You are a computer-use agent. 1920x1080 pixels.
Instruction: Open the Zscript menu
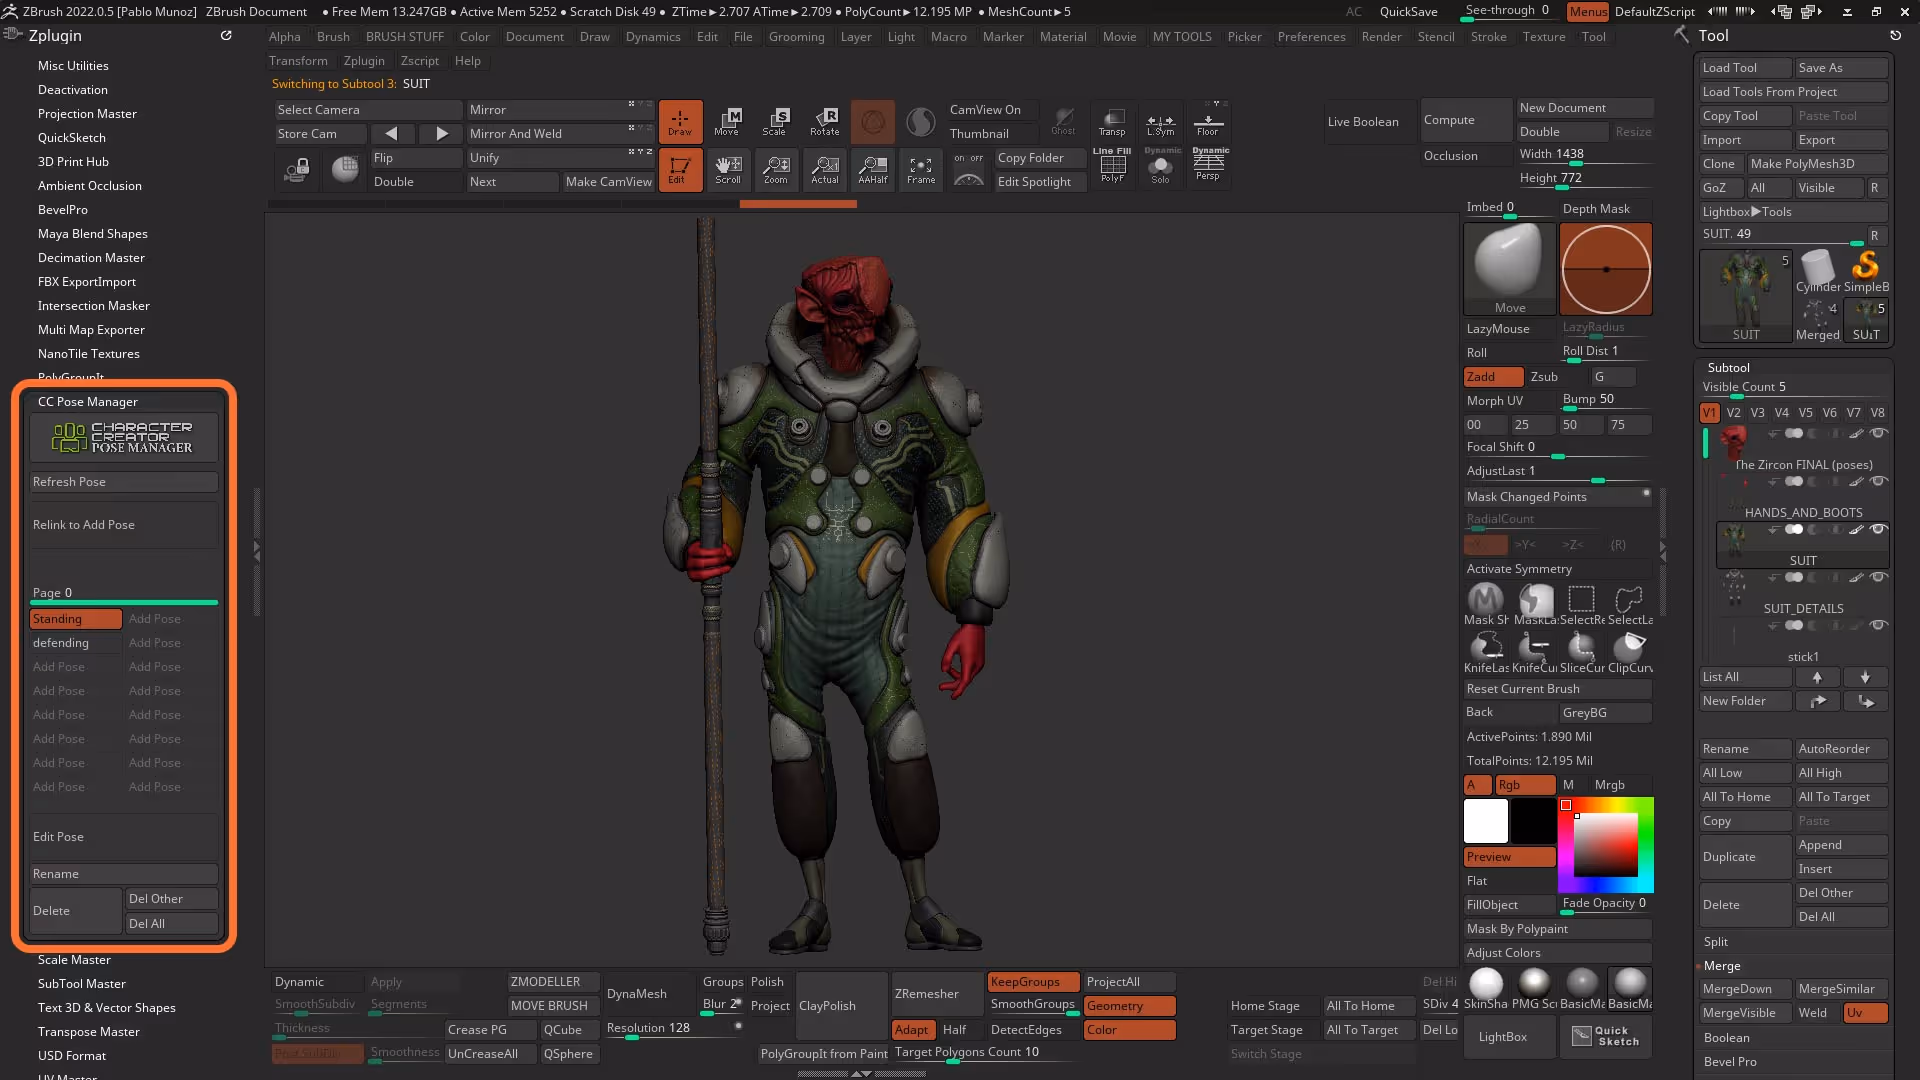tap(419, 61)
